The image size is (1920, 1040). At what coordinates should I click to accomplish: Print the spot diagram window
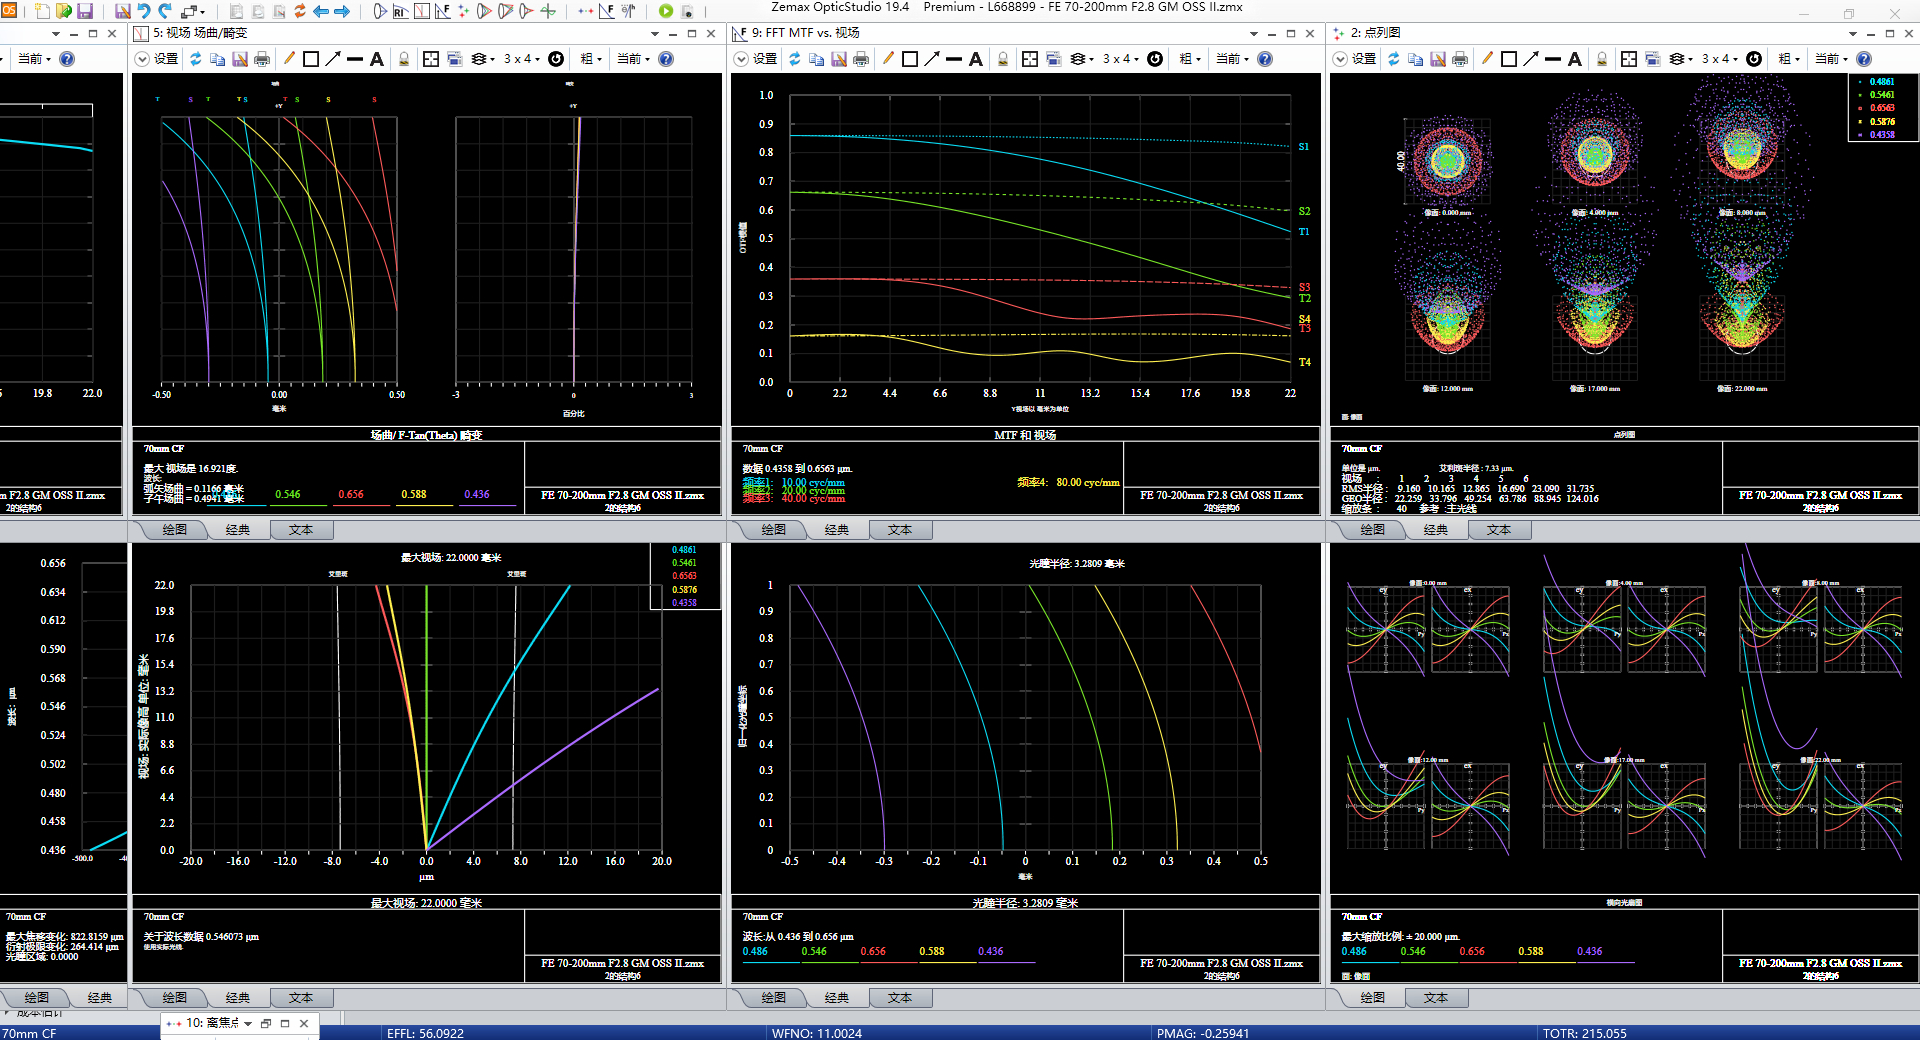point(1460,59)
